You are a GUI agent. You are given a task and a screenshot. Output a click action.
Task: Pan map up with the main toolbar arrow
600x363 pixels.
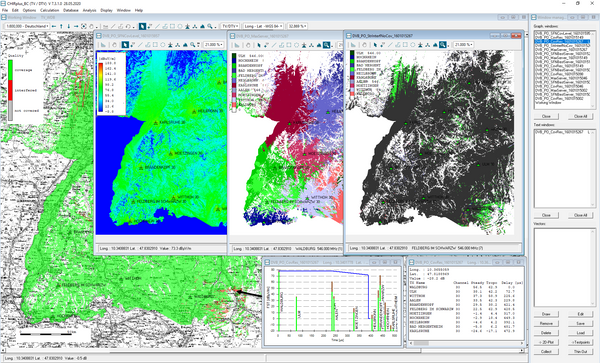coord(61,26)
